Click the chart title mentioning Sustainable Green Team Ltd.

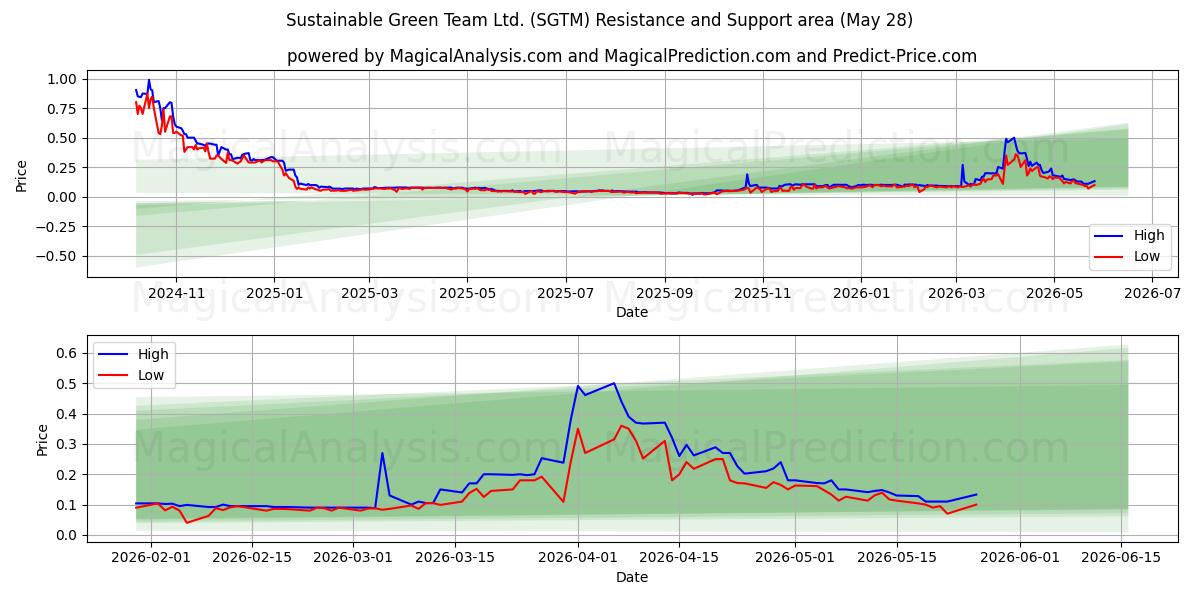point(599,20)
